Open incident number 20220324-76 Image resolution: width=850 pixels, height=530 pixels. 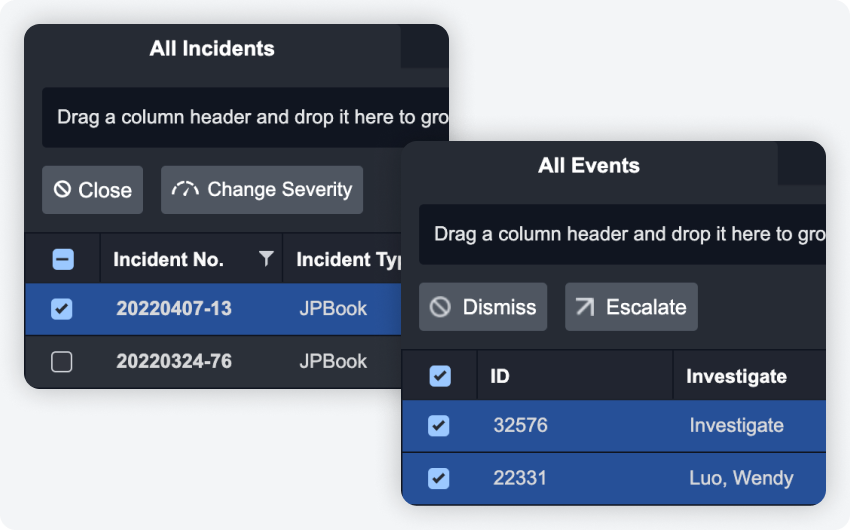[x=174, y=362]
